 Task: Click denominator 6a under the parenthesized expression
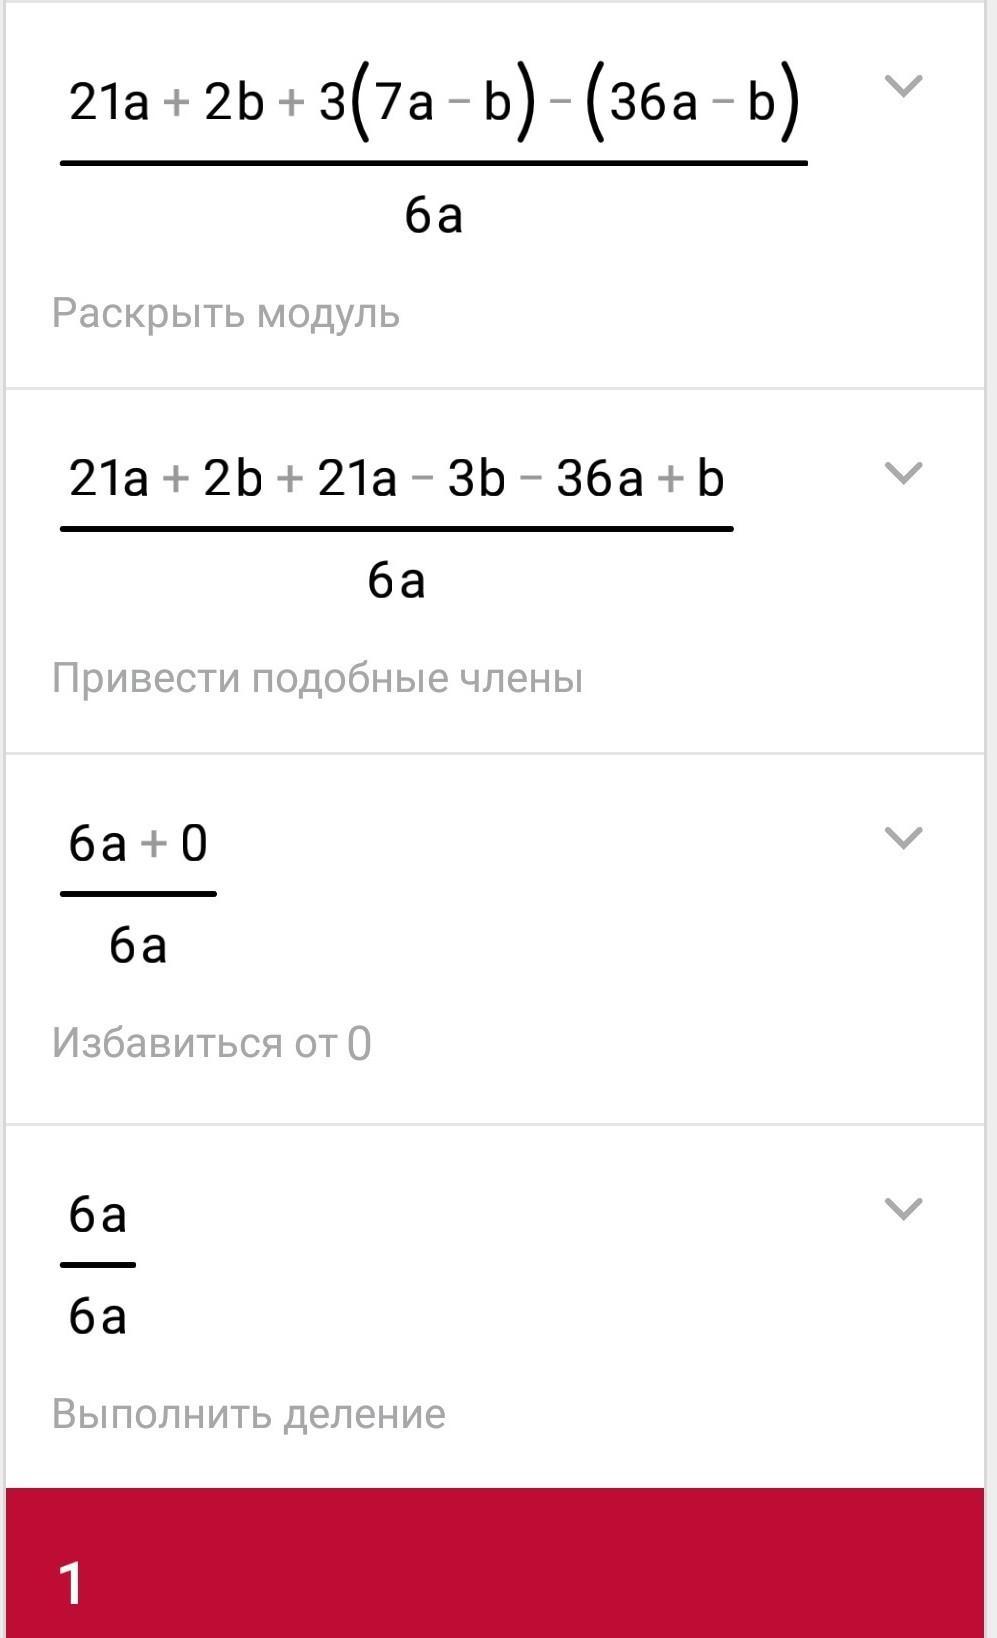click(433, 215)
